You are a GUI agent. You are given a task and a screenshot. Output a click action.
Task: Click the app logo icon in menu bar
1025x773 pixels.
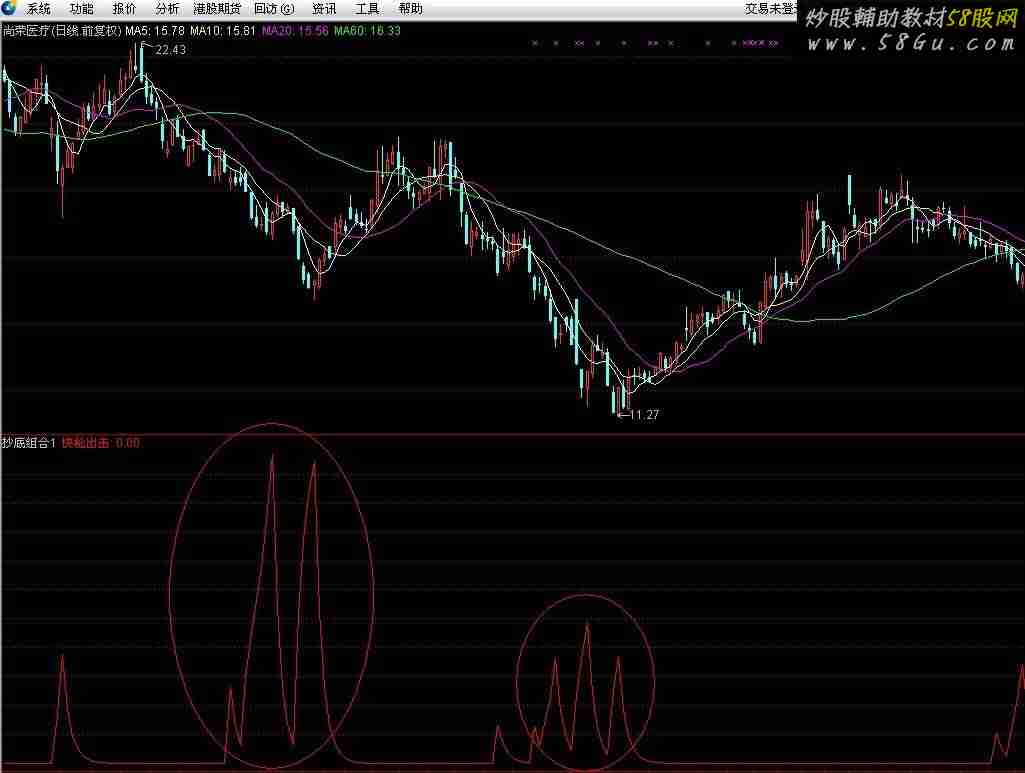[x=9, y=8]
